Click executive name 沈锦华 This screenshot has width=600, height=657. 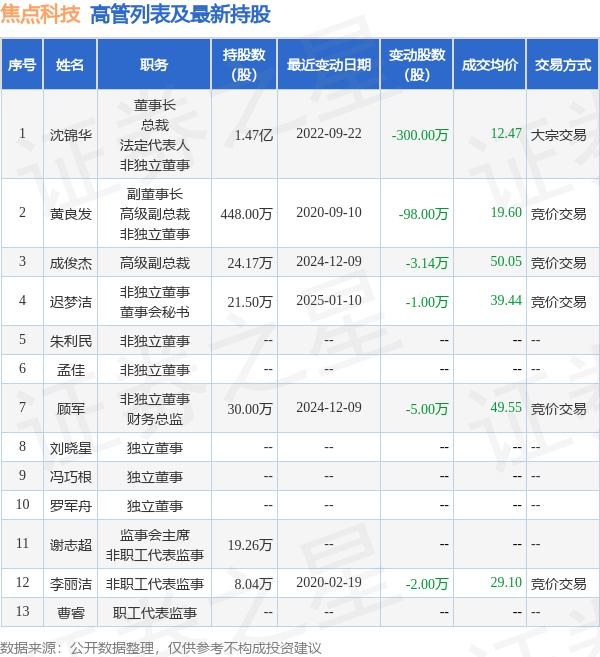tap(70, 134)
